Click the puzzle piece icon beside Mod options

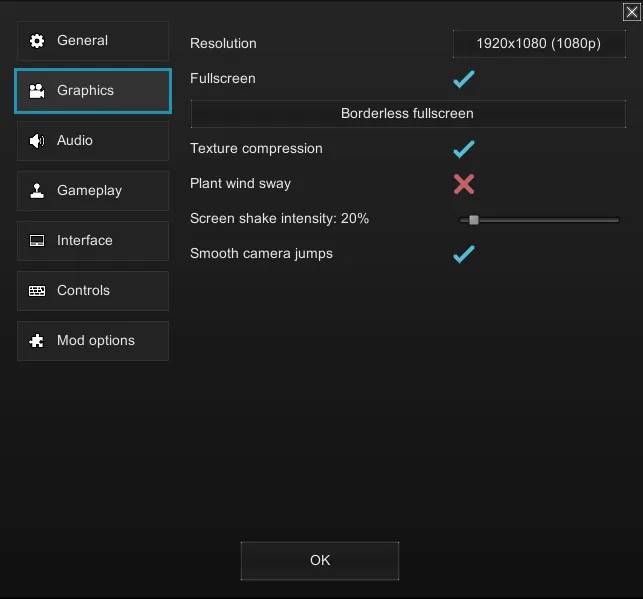pyautogui.click(x=37, y=341)
